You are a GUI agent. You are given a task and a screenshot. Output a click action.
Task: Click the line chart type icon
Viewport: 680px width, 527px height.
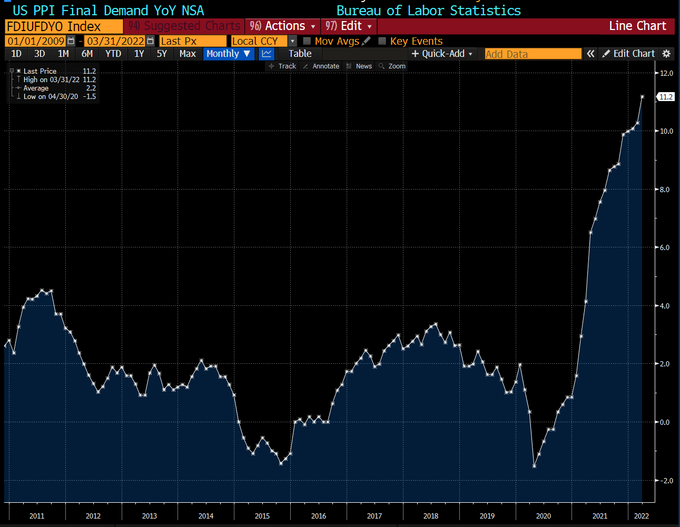(267, 54)
